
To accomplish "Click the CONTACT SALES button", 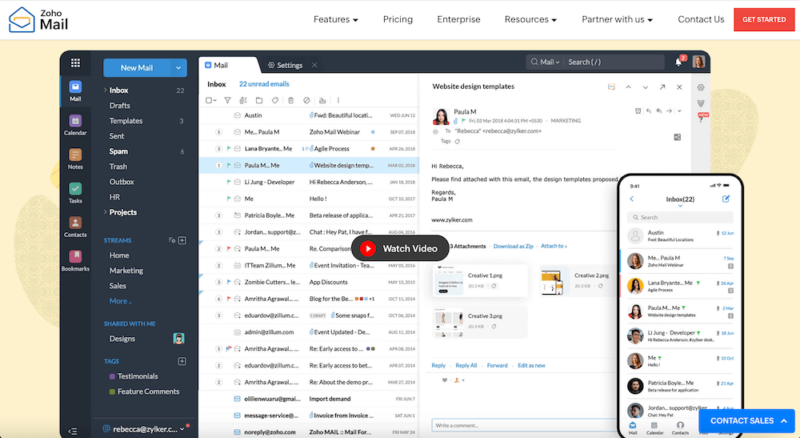I will [746, 421].
